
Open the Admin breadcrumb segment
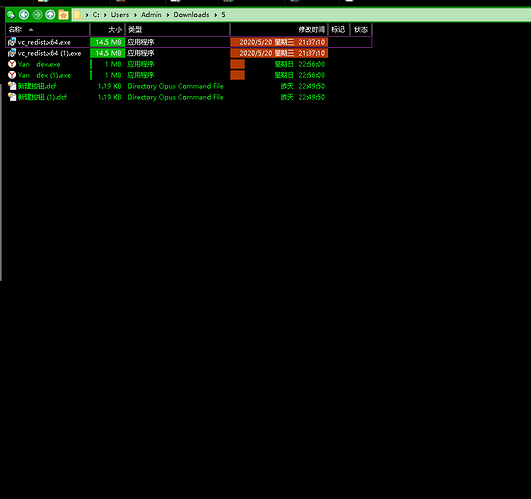click(151, 15)
